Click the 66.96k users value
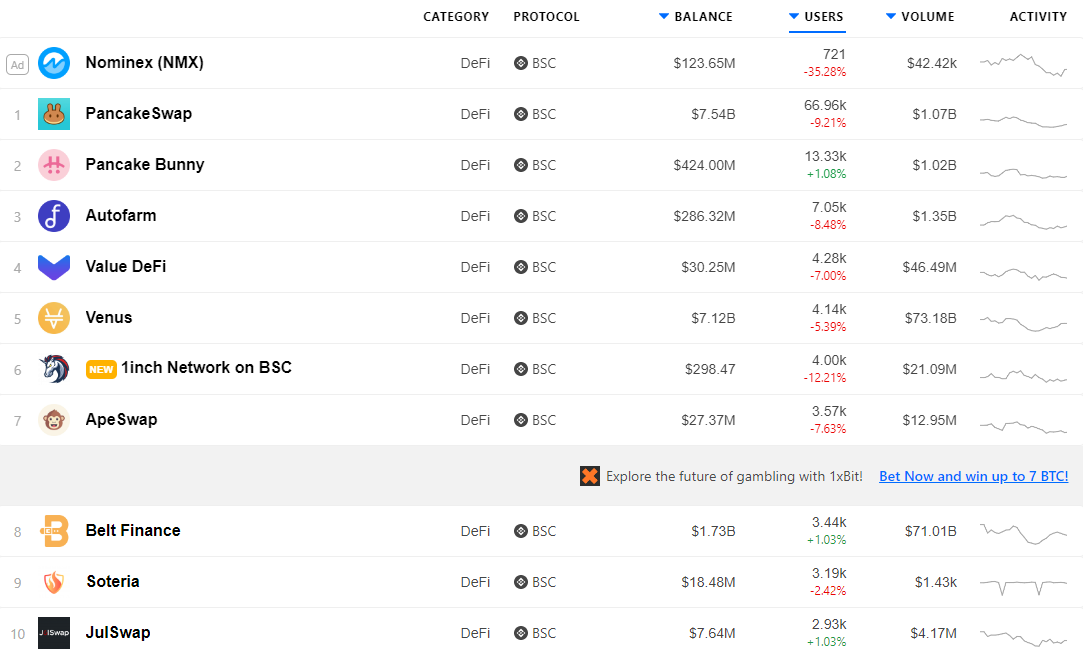1083x655 pixels. [x=825, y=105]
